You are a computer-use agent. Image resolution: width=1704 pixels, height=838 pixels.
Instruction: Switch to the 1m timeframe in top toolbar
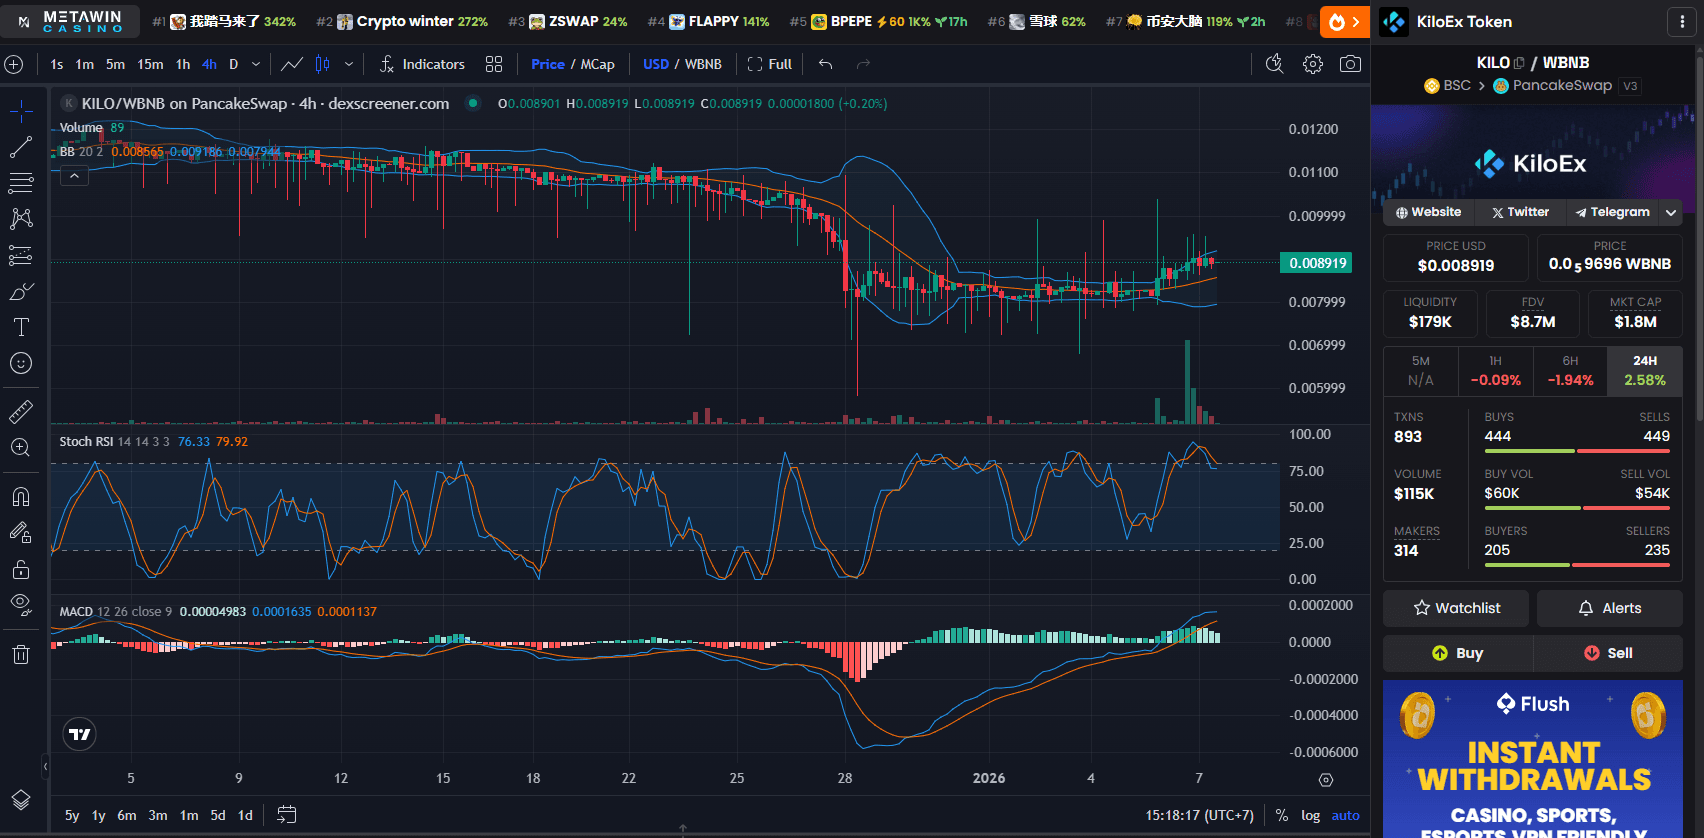click(85, 64)
